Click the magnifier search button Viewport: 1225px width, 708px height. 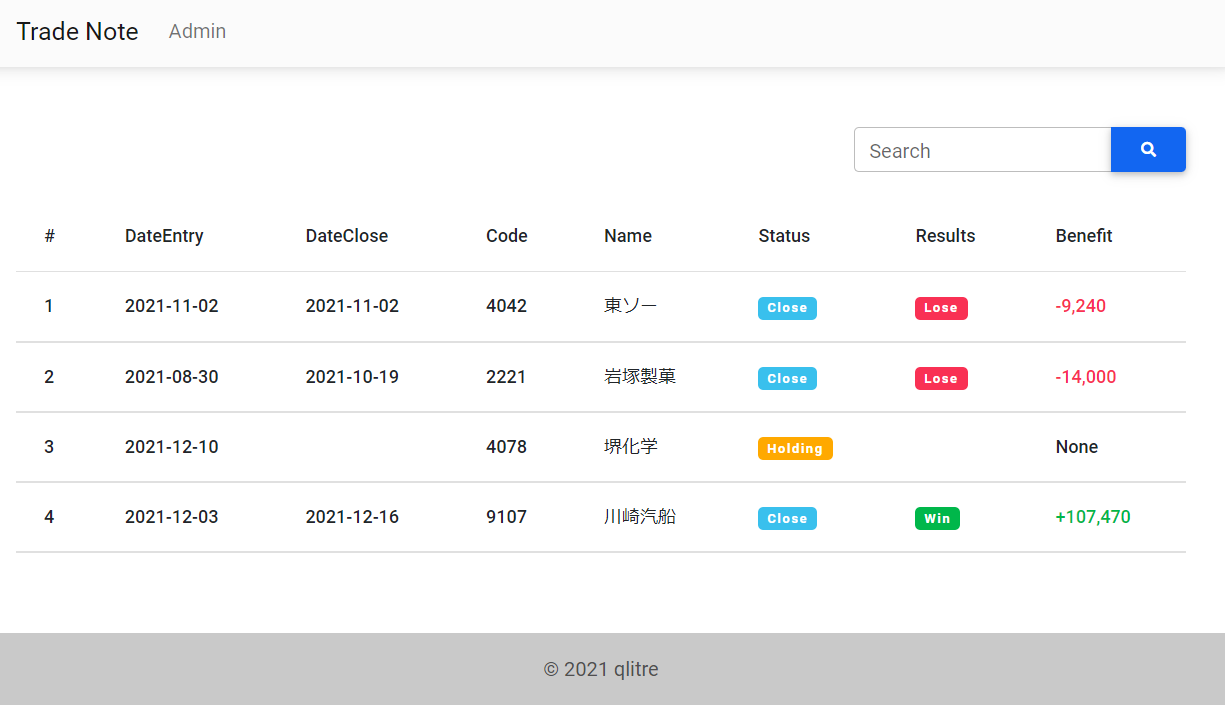coord(1148,149)
